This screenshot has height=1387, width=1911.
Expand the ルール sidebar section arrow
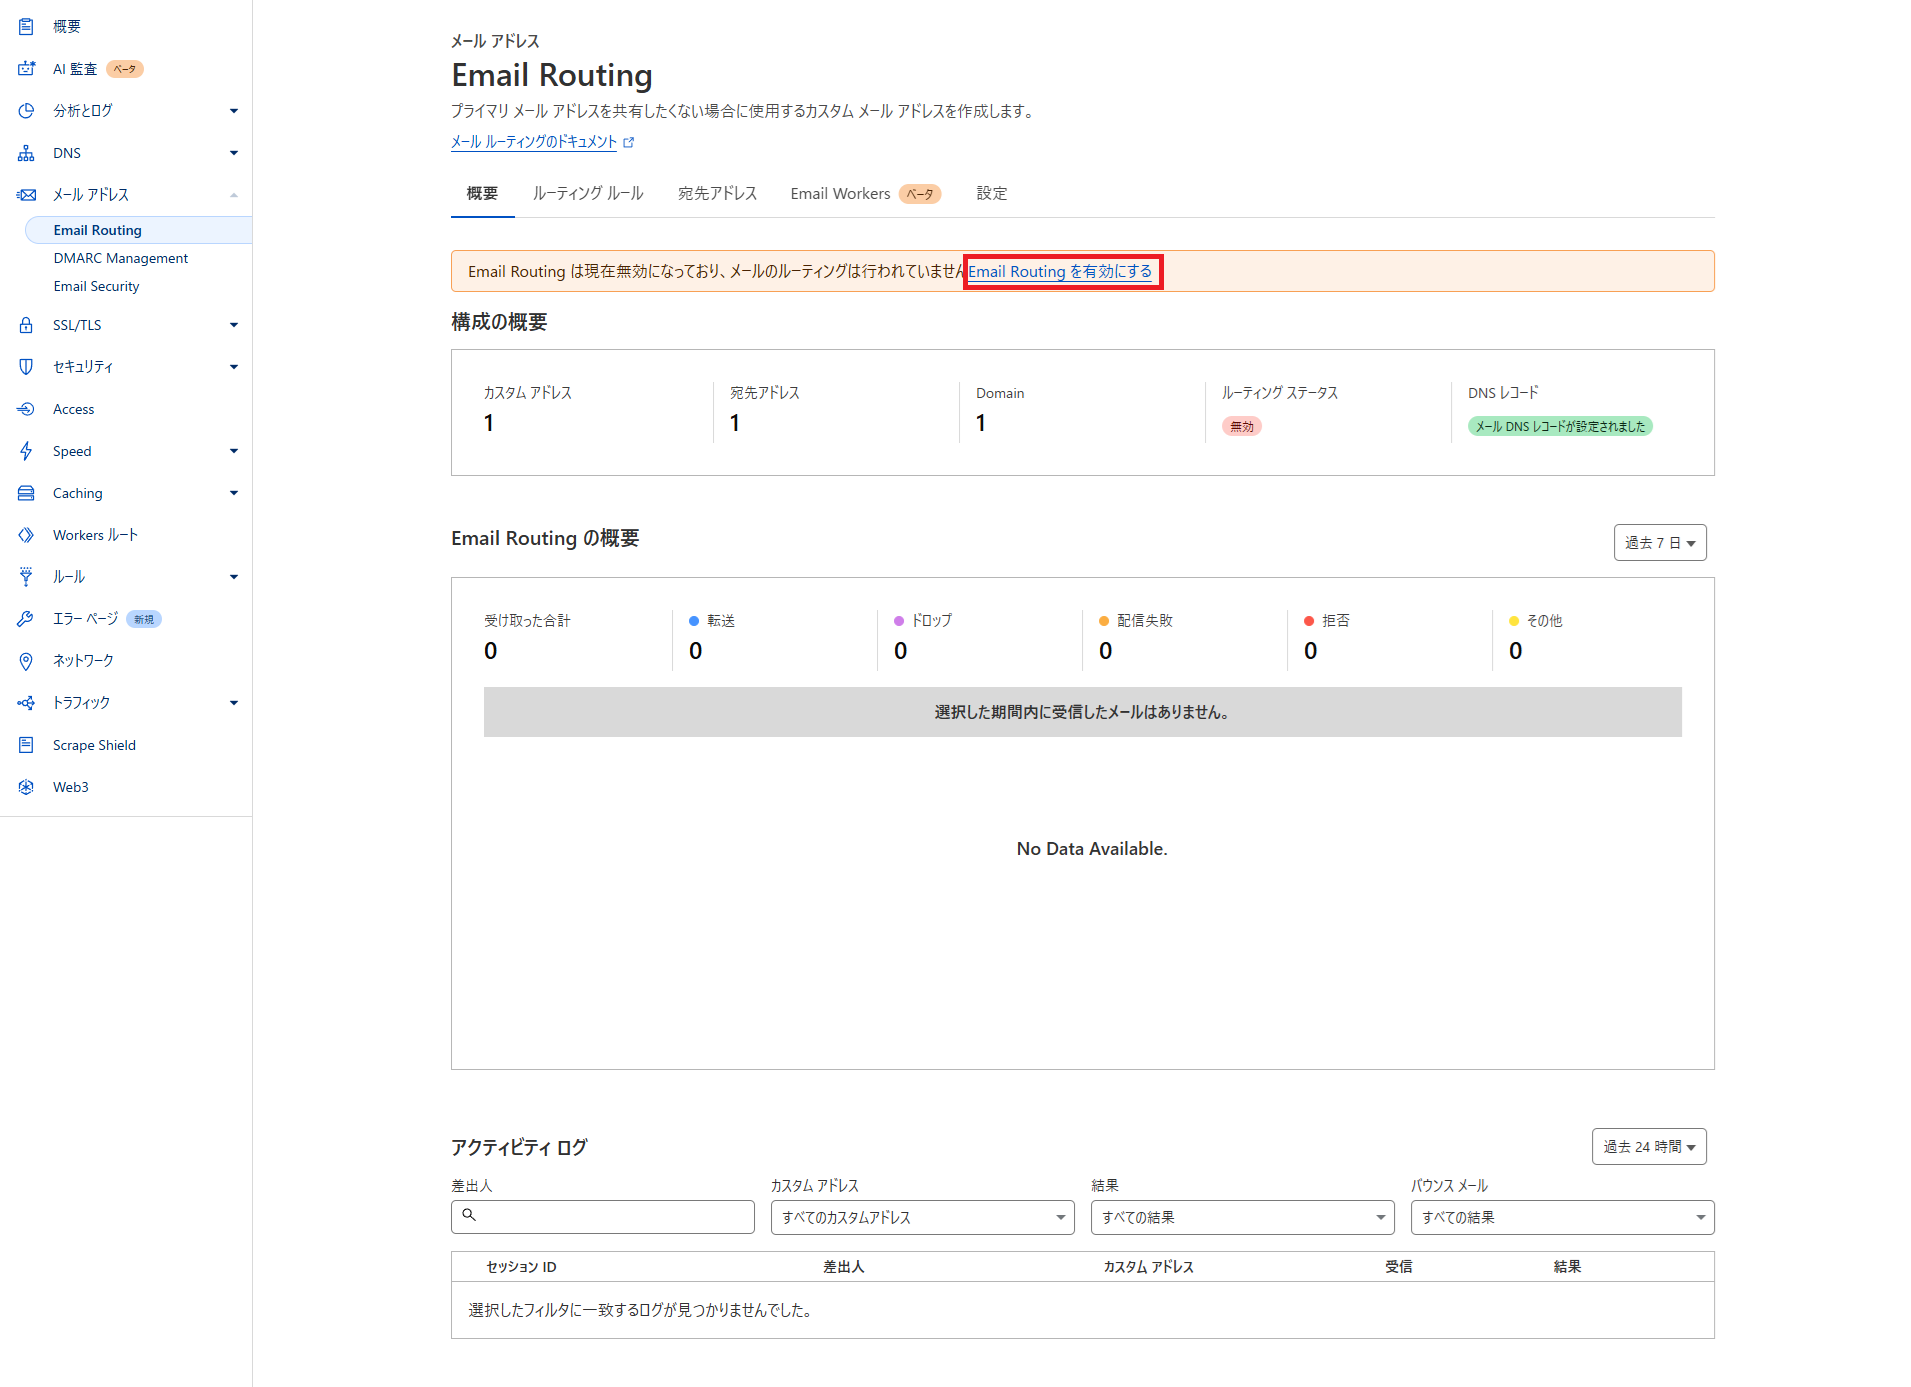pos(234,577)
